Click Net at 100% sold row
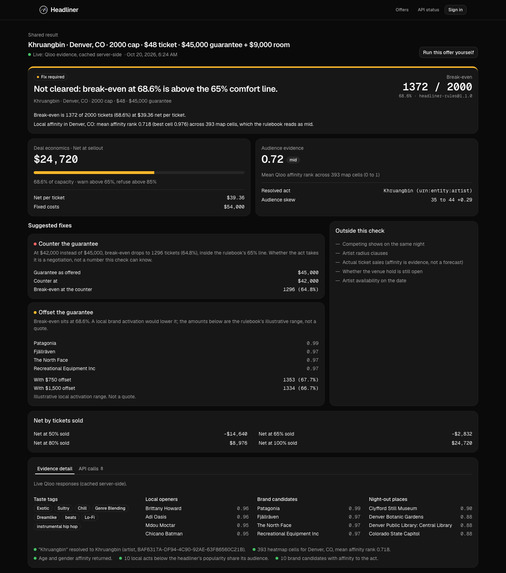506x573 pixels. [x=365, y=443]
